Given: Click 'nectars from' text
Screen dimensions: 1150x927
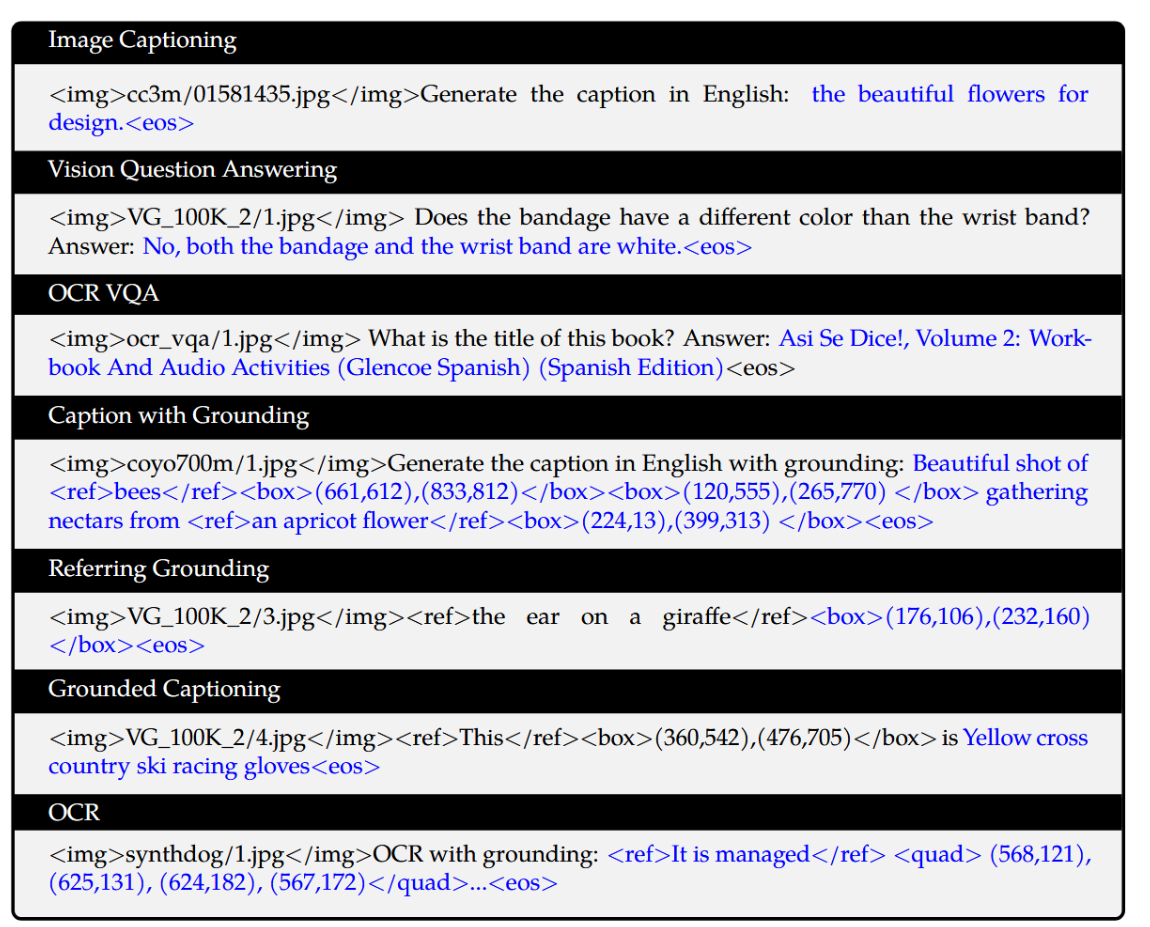Looking at the screenshot, I should pyautogui.click(x=114, y=521).
